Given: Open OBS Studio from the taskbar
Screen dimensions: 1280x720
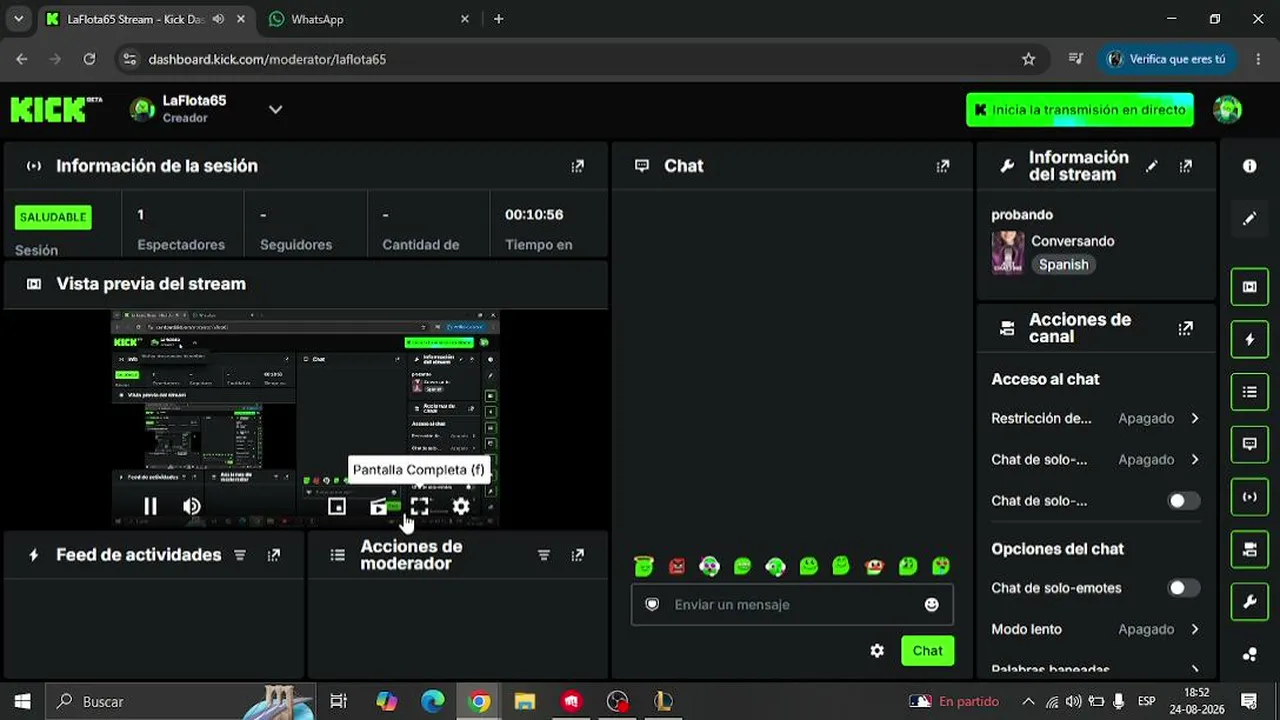Looking at the screenshot, I should (x=617, y=702).
